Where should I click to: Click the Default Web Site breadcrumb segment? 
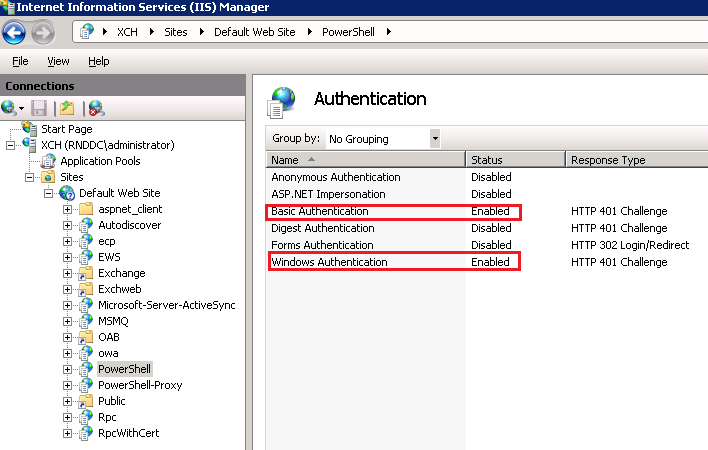click(255, 32)
